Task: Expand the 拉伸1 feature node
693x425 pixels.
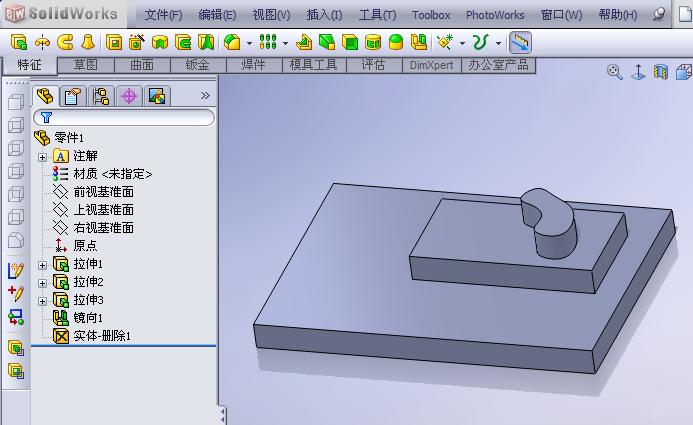Action: (x=42, y=265)
